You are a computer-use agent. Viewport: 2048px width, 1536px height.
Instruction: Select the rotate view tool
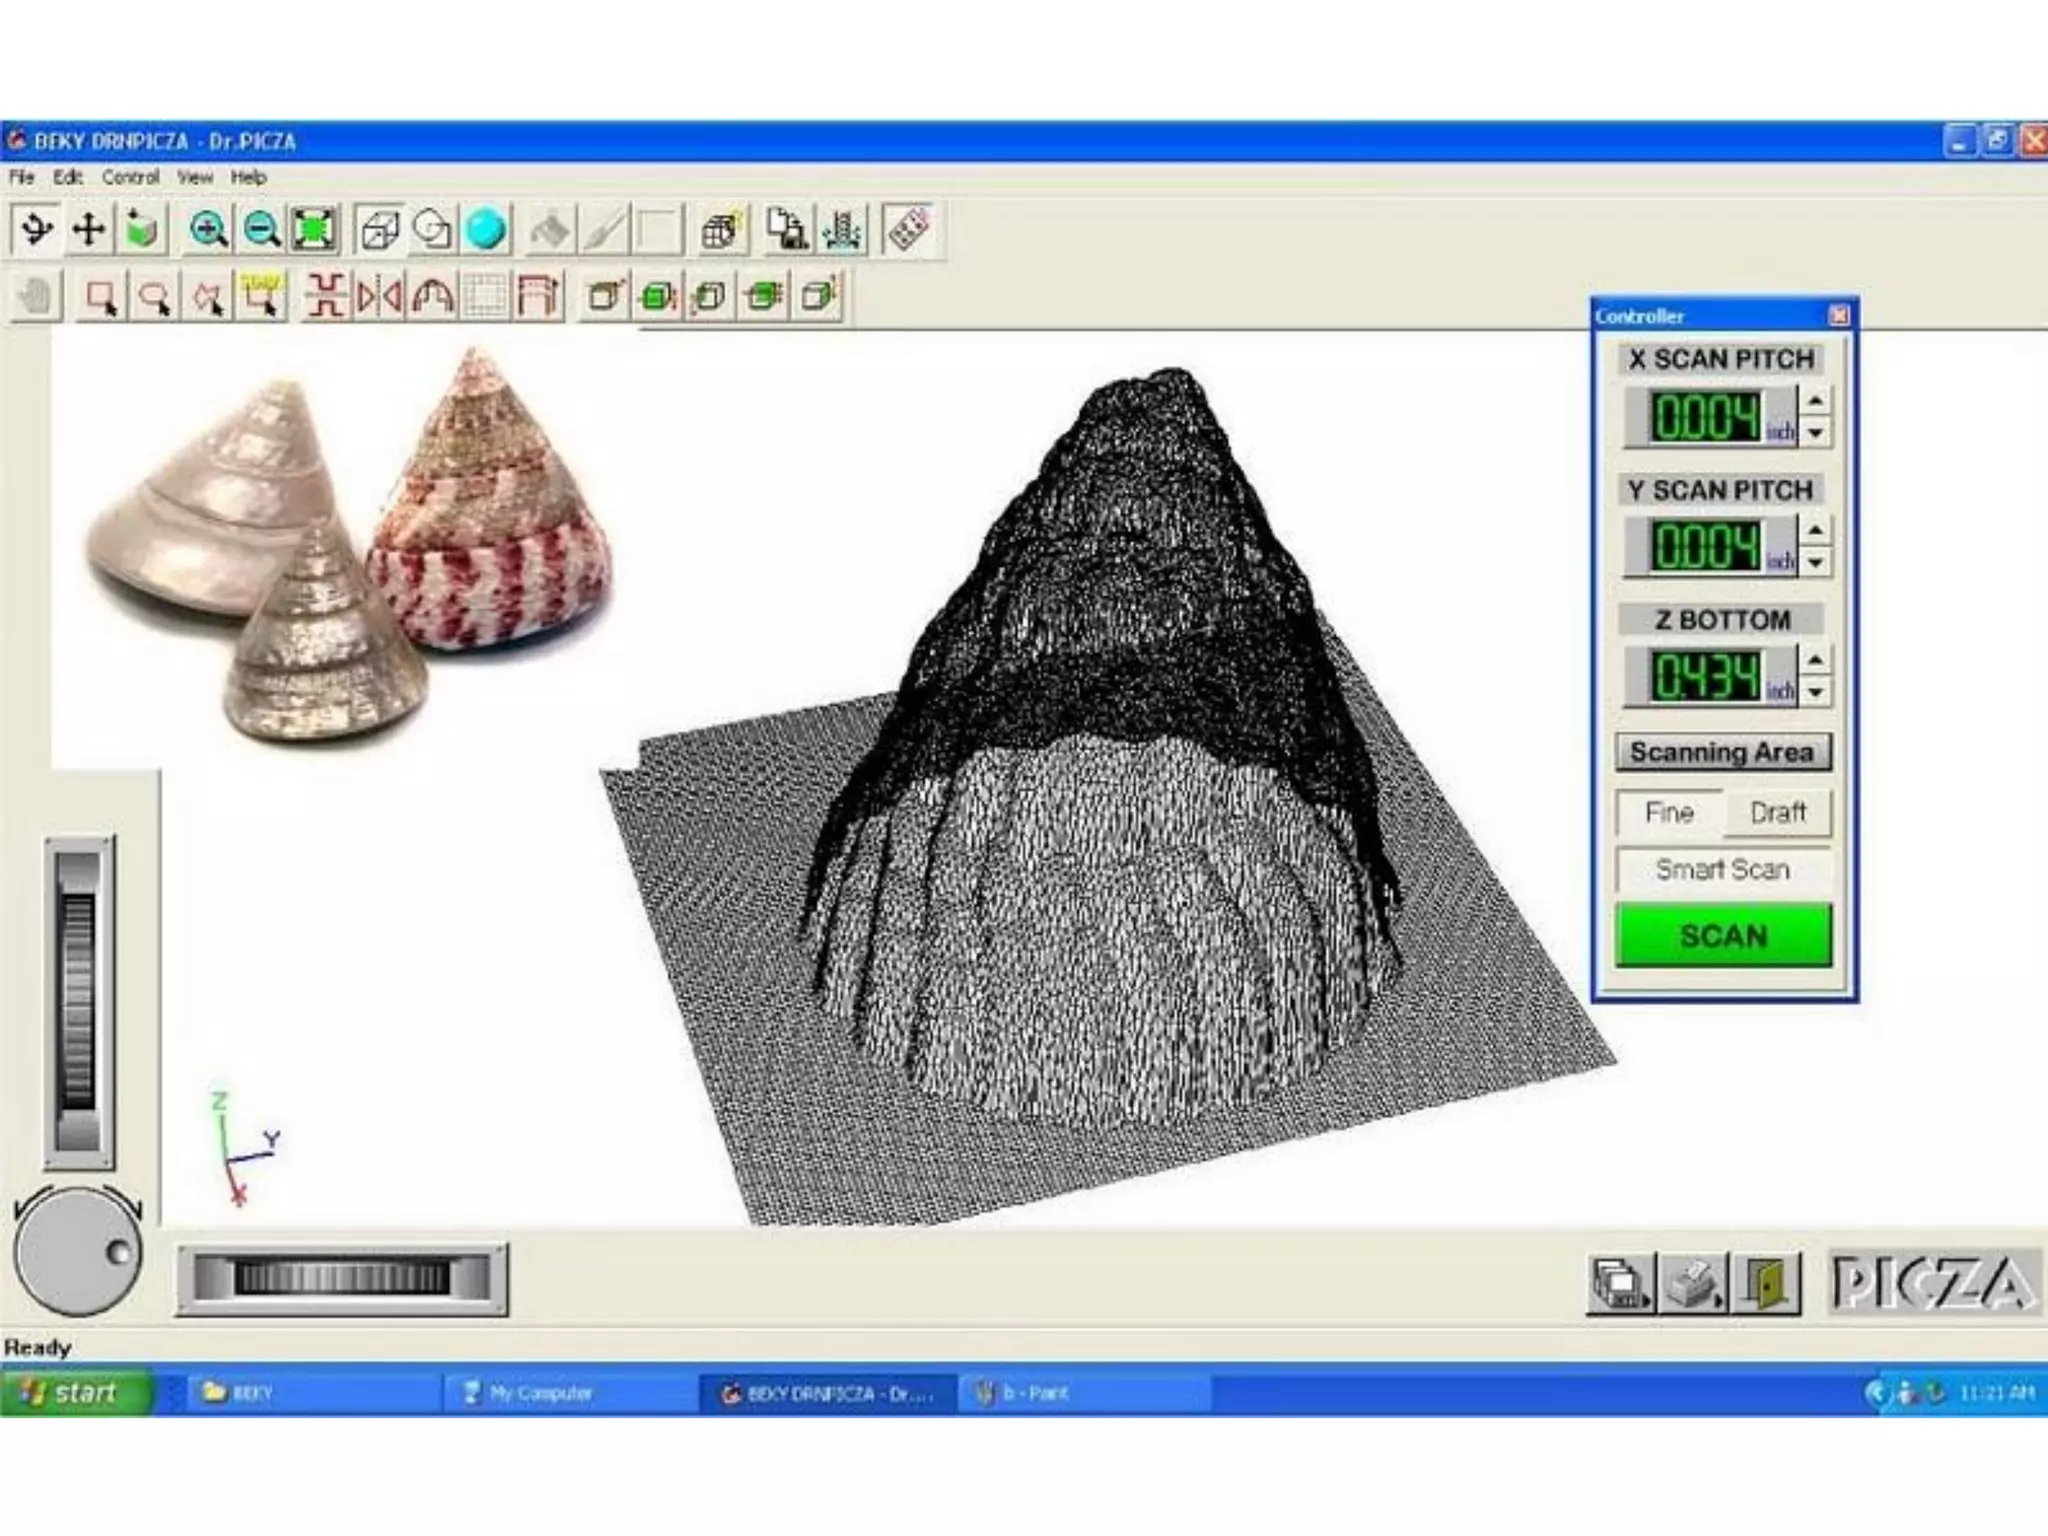(36, 230)
